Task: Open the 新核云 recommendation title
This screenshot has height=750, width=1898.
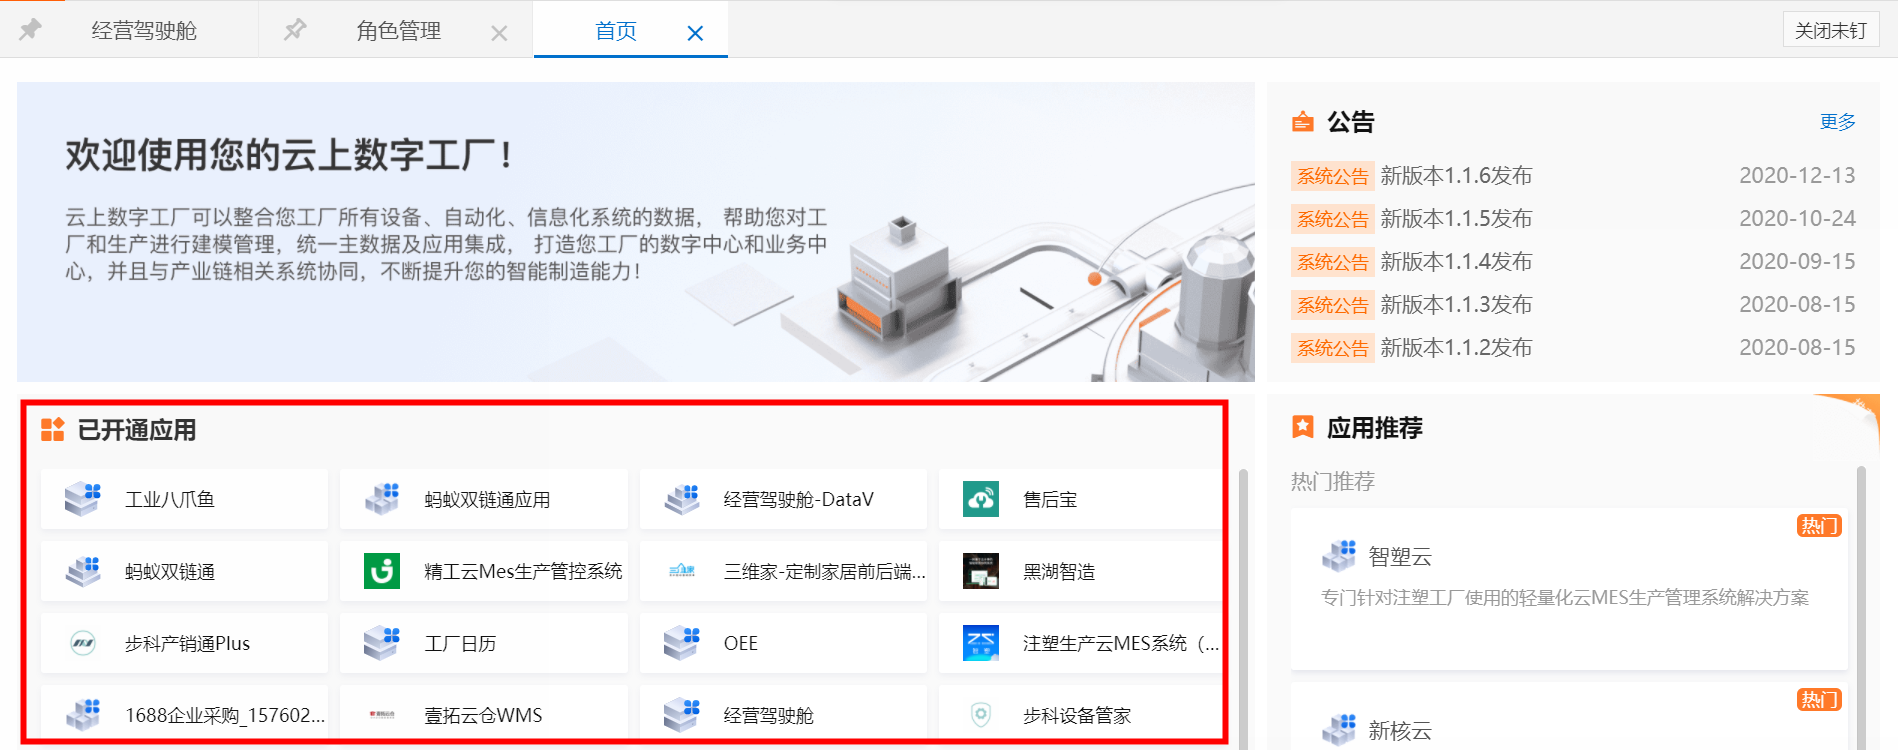Action: pos(1400,731)
